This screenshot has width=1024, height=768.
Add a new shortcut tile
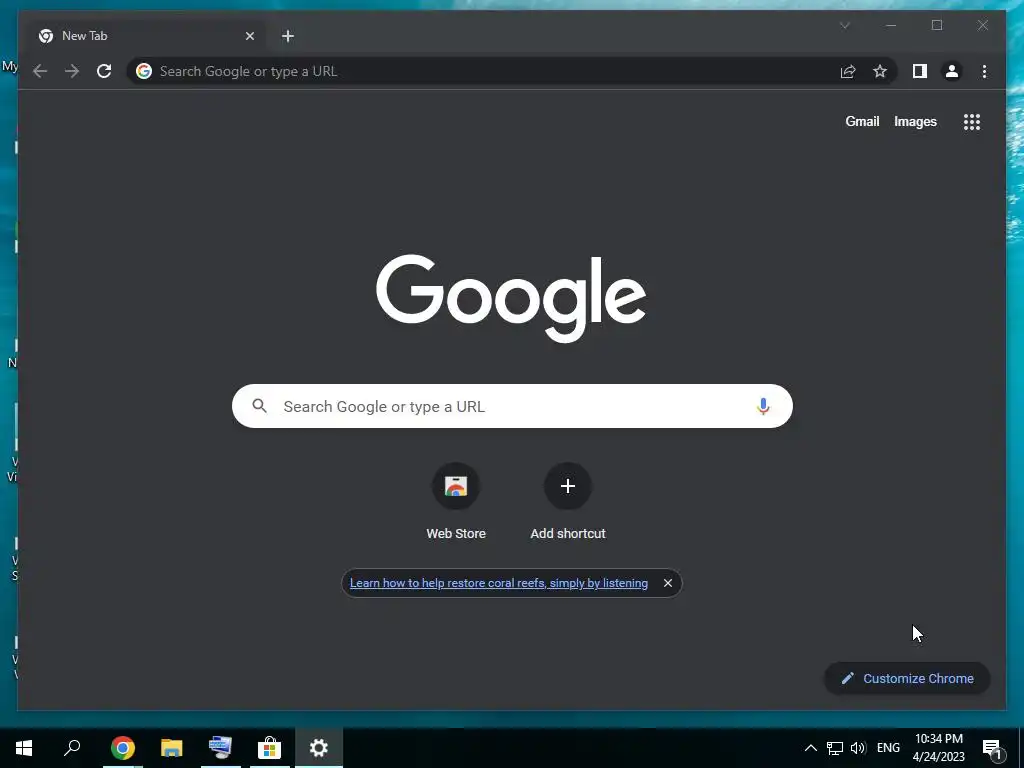coord(568,502)
